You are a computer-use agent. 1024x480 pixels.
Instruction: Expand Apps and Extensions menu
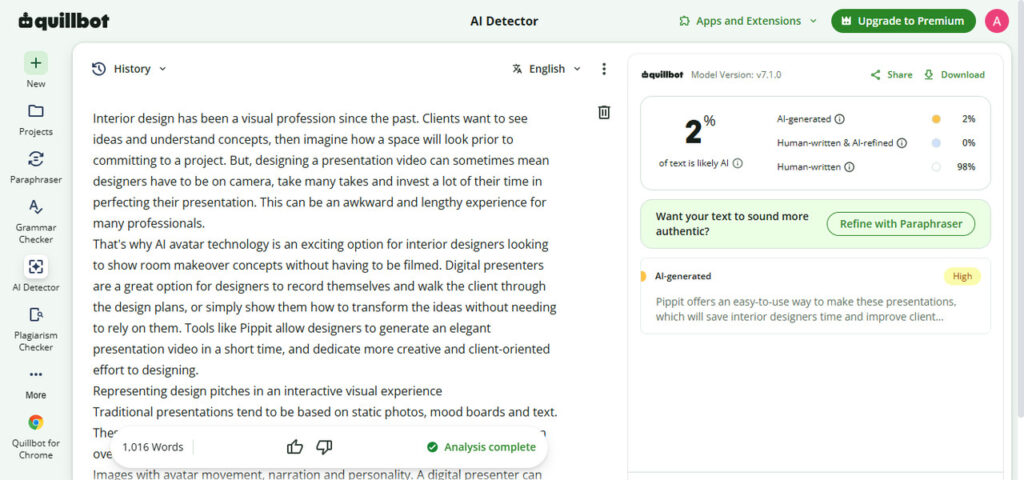748,21
